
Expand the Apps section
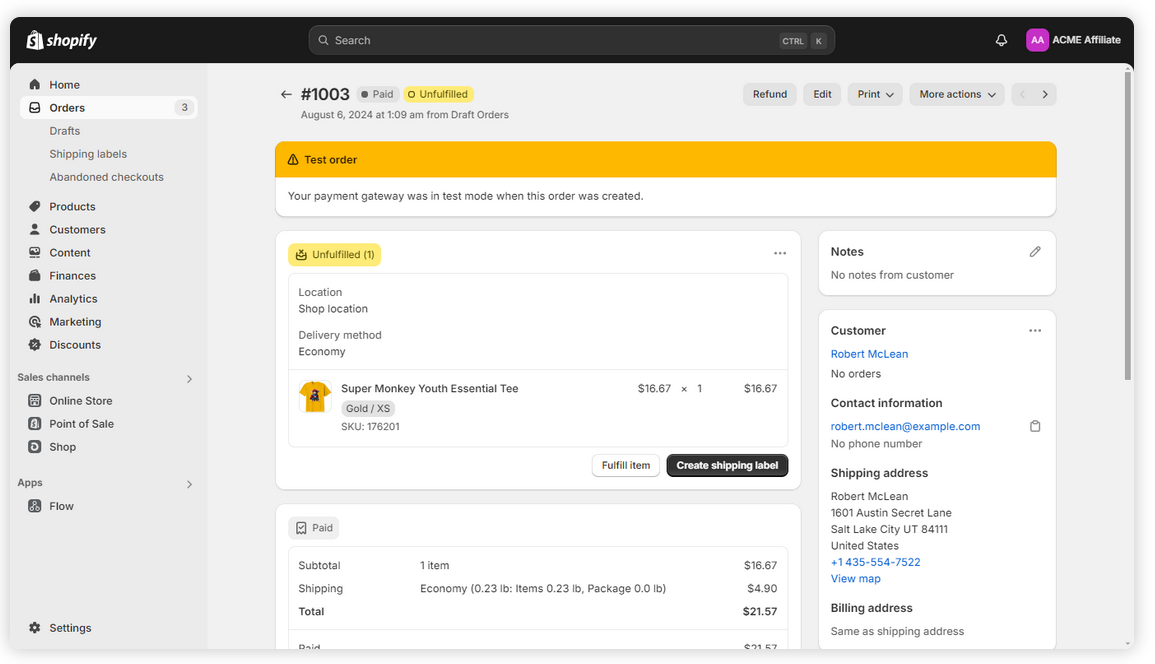[x=189, y=484]
